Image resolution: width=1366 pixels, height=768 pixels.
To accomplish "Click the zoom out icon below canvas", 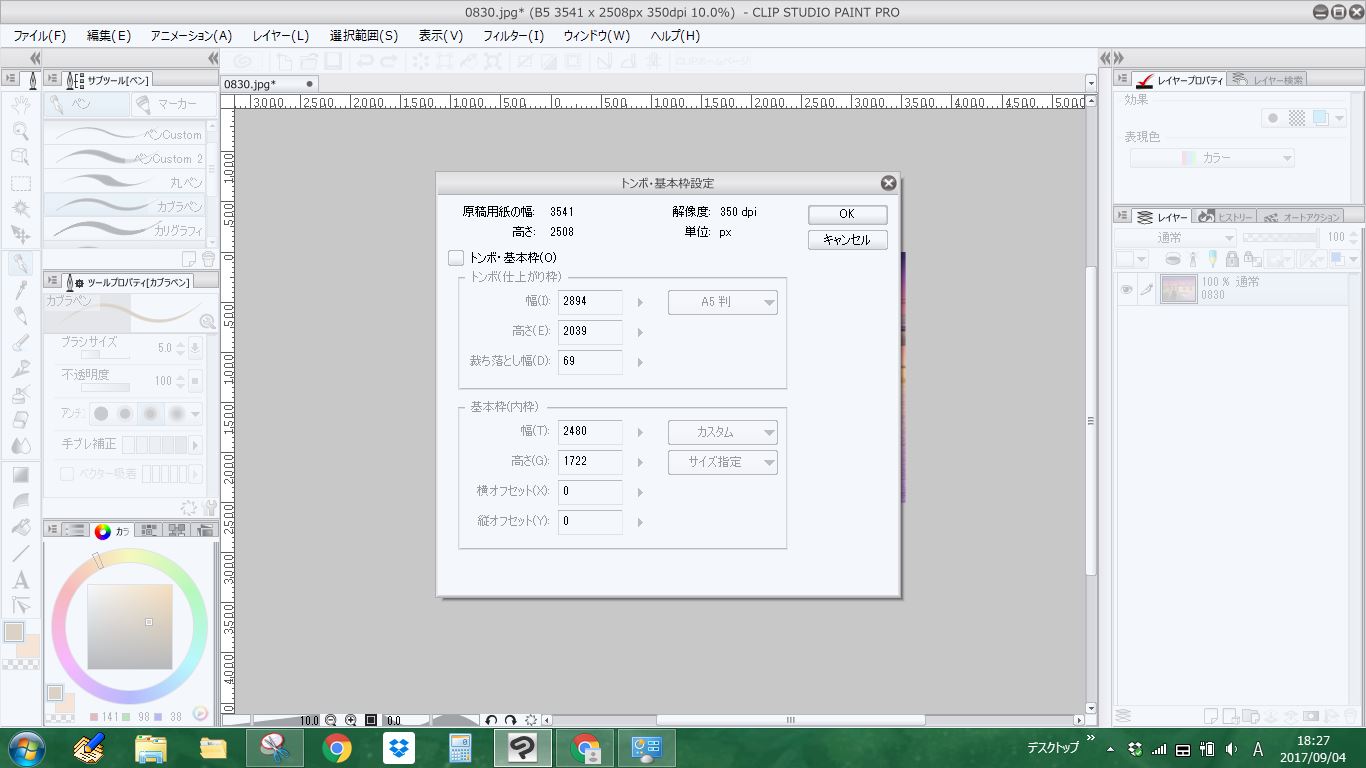I will pyautogui.click(x=331, y=720).
